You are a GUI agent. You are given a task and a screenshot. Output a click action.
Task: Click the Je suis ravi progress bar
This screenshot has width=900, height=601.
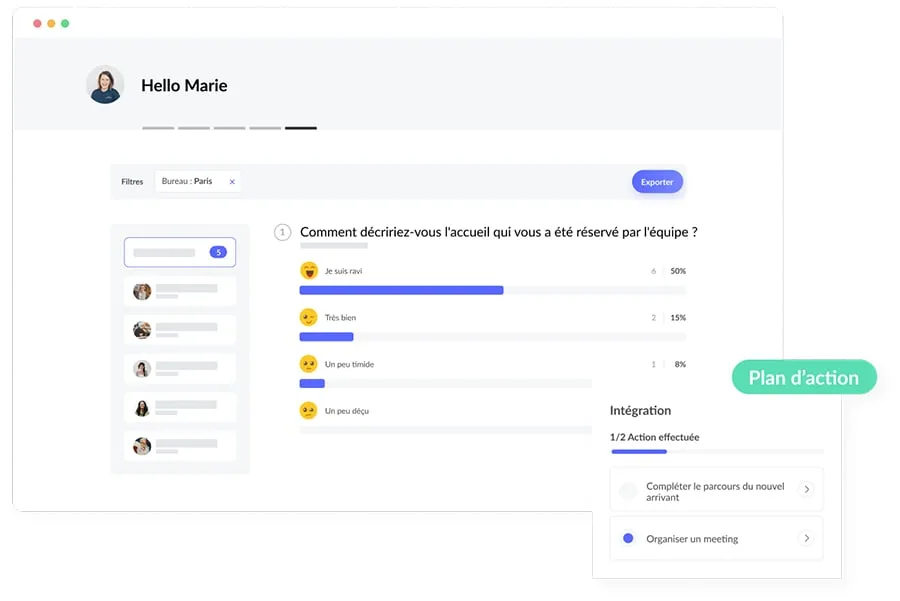click(492, 290)
